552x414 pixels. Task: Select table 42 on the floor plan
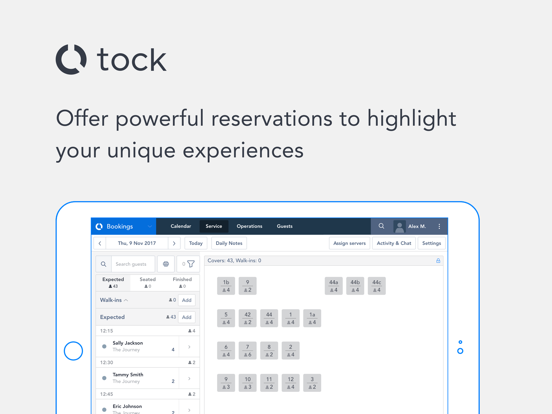pyautogui.click(x=247, y=318)
